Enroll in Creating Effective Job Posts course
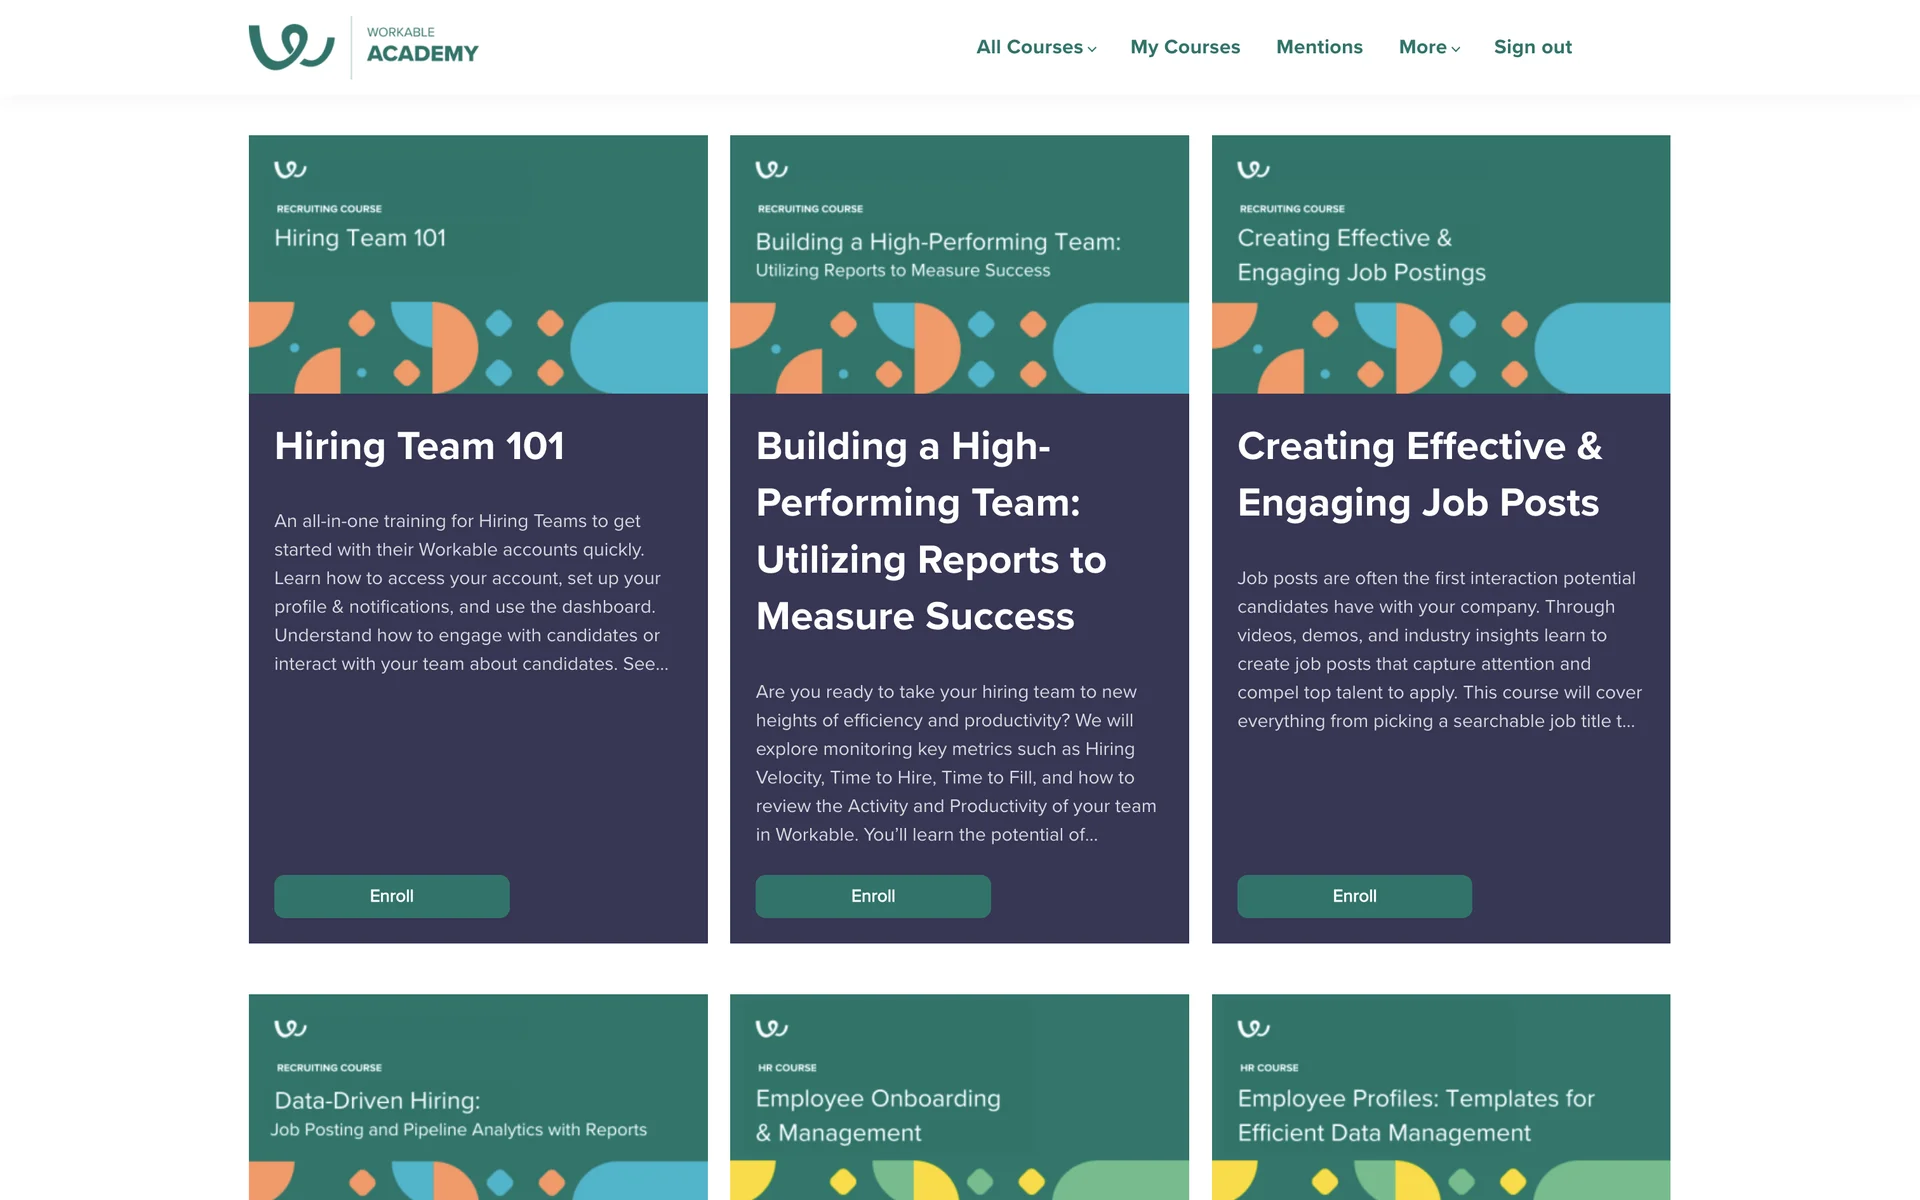 (1354, 896)
